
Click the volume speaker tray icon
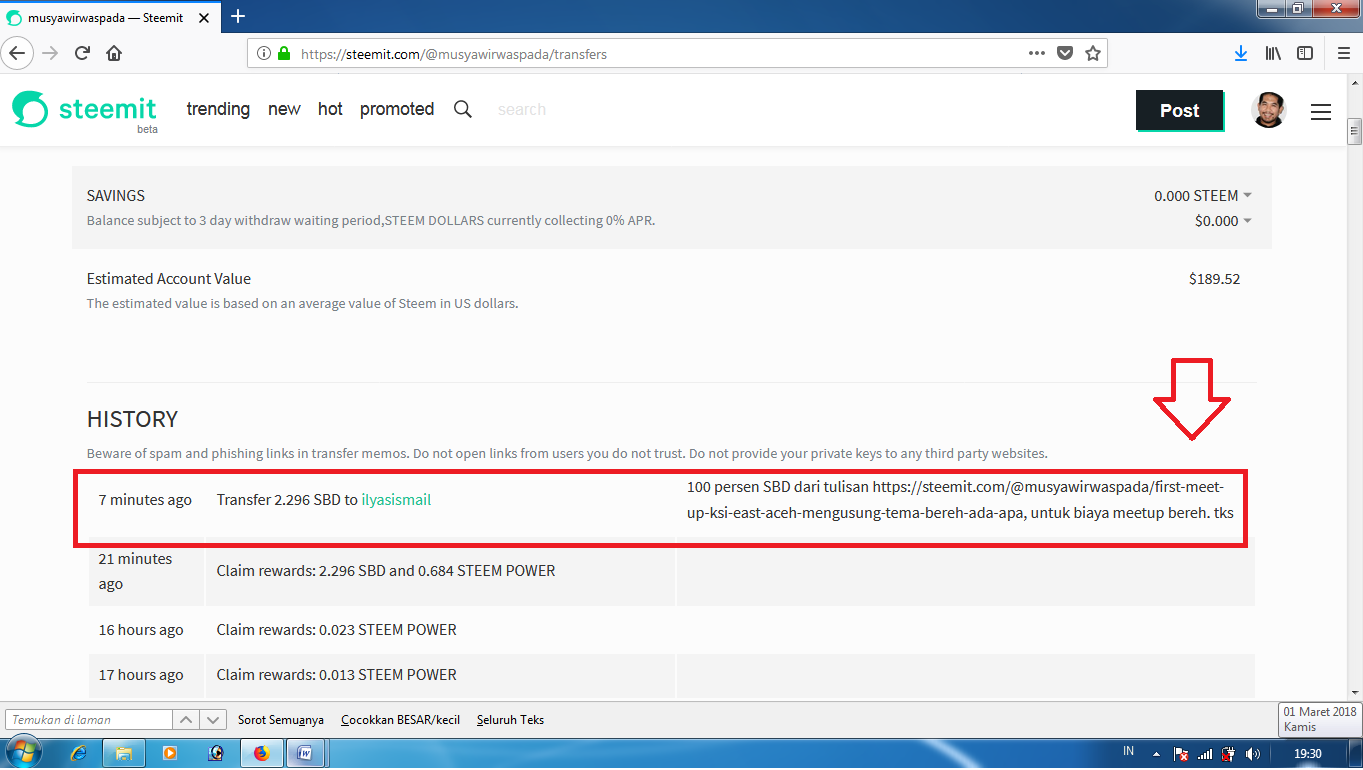point(1253,753)
